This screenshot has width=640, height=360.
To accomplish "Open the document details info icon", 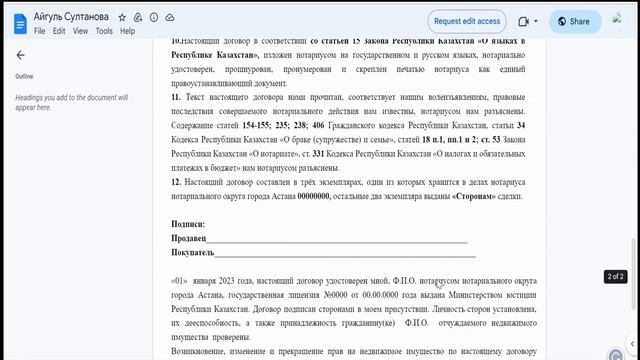I will point(154,17).
